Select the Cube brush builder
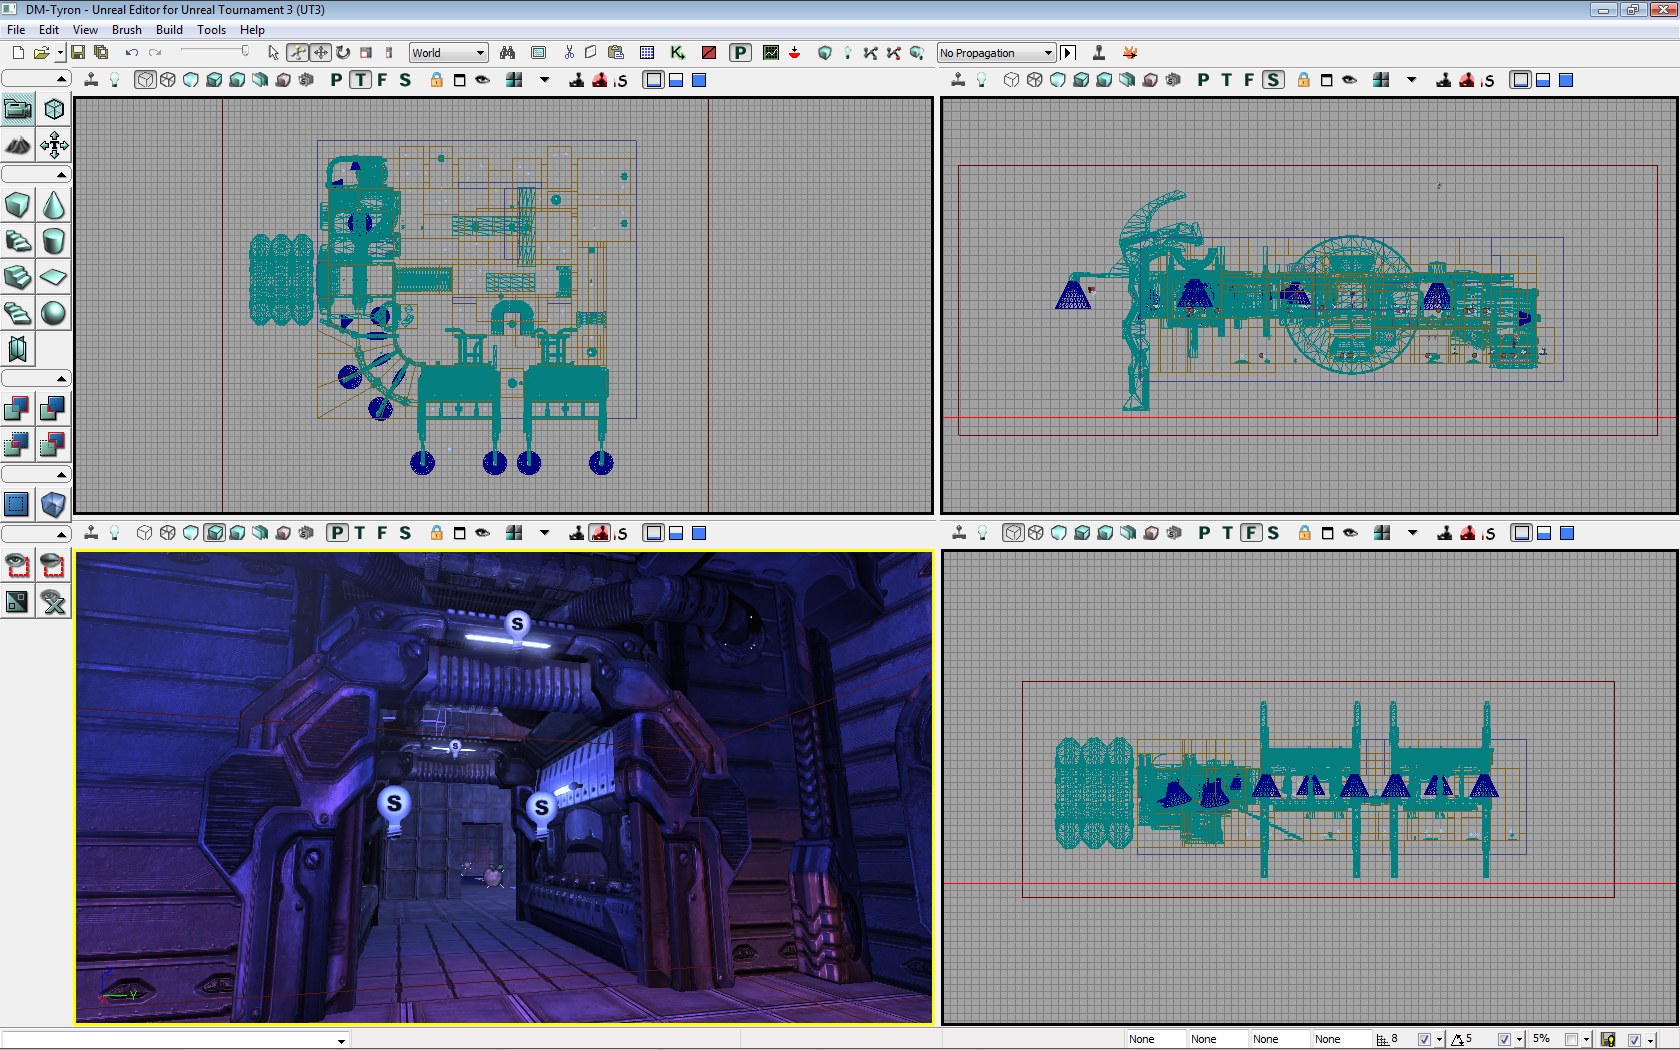This screenshot has width=1680, height=1050. [18, 205]
